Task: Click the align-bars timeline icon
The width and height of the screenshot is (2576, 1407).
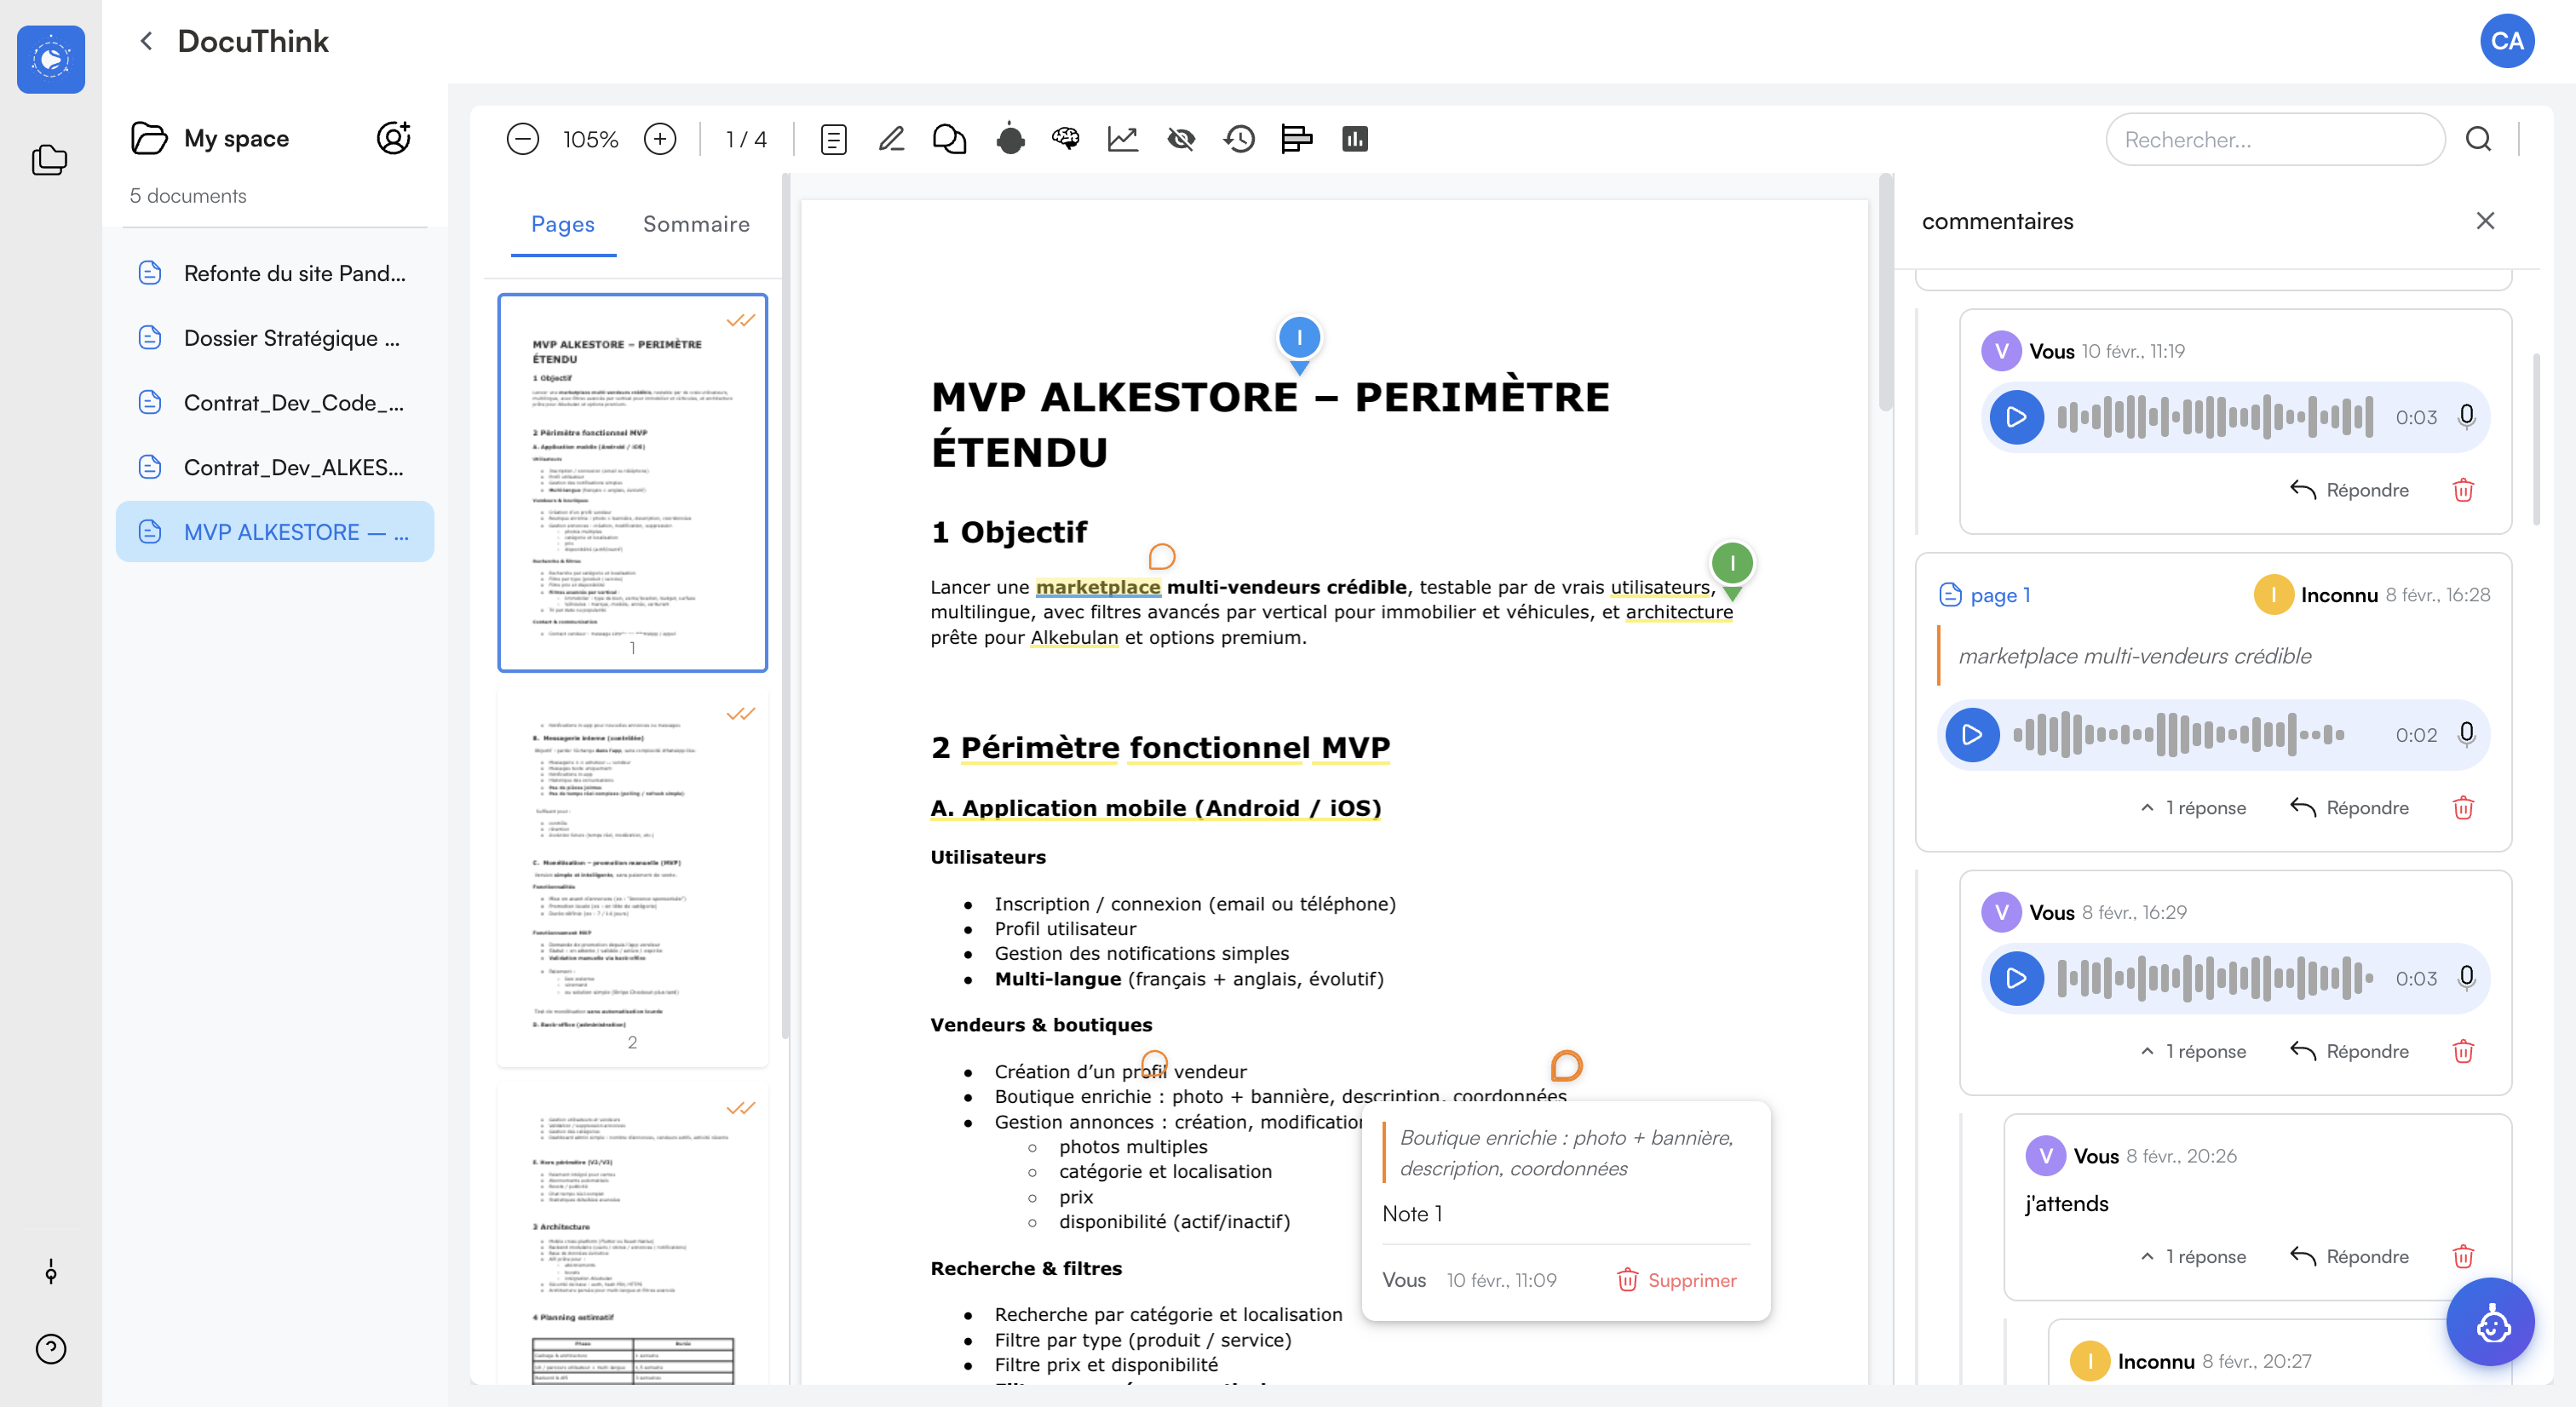Action: click(1296, 139)
